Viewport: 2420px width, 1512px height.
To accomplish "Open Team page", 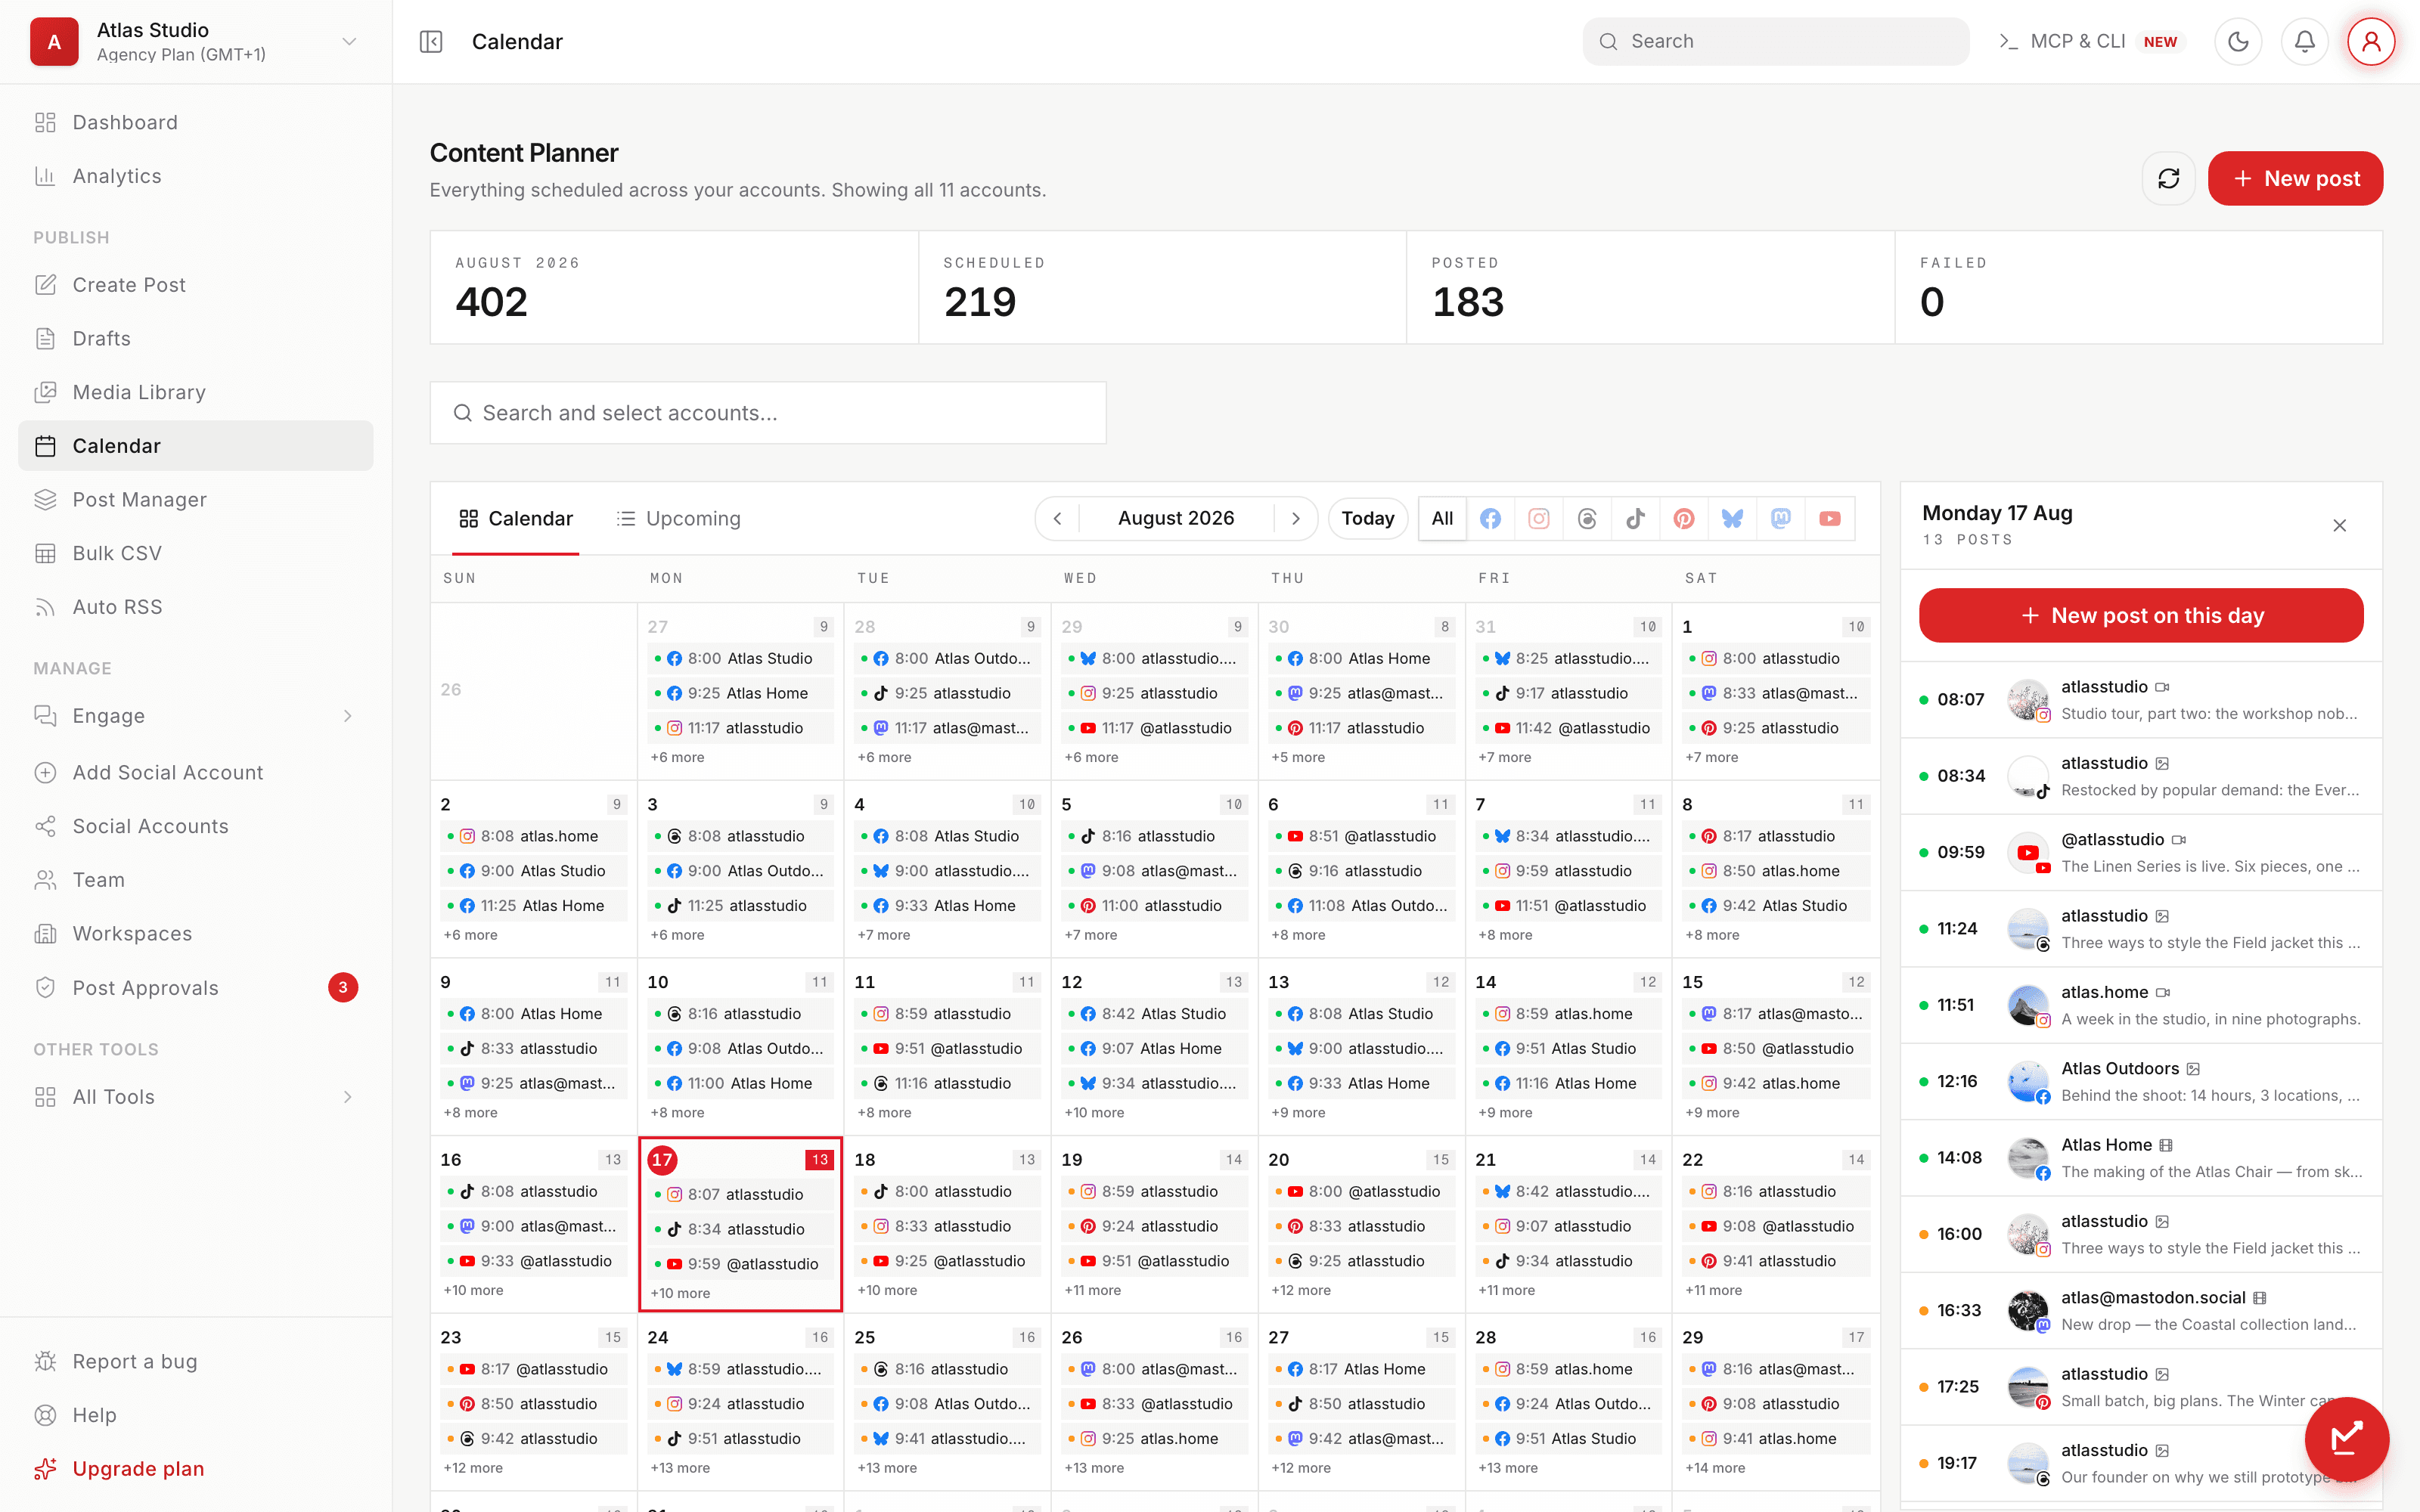I will (196, 880).
